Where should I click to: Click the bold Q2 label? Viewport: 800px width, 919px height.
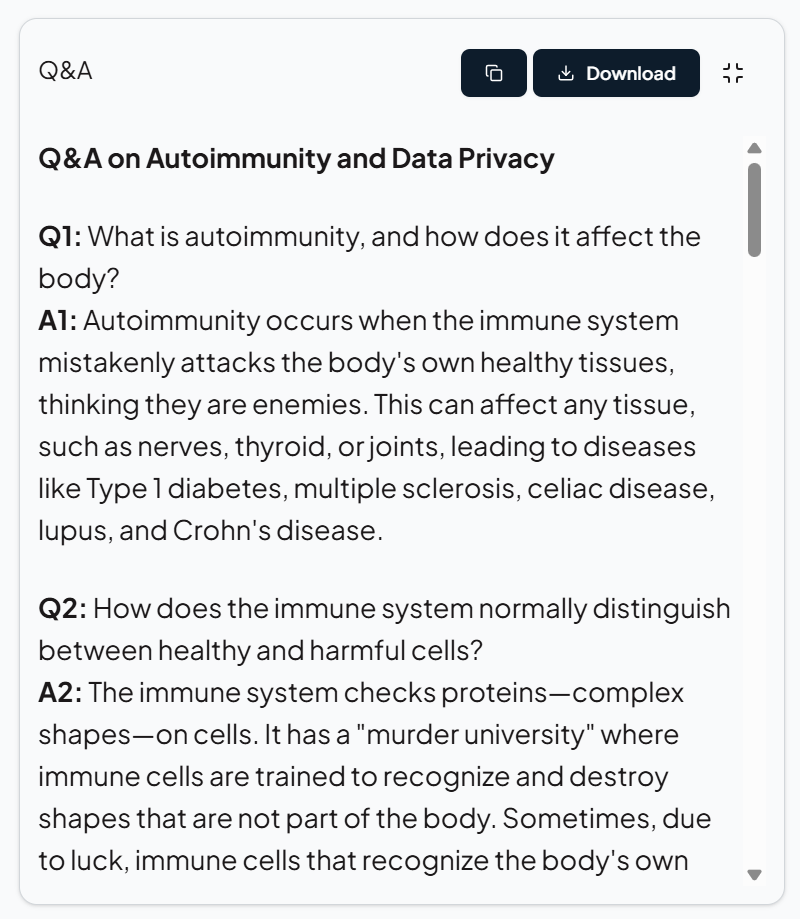[63, 609]
